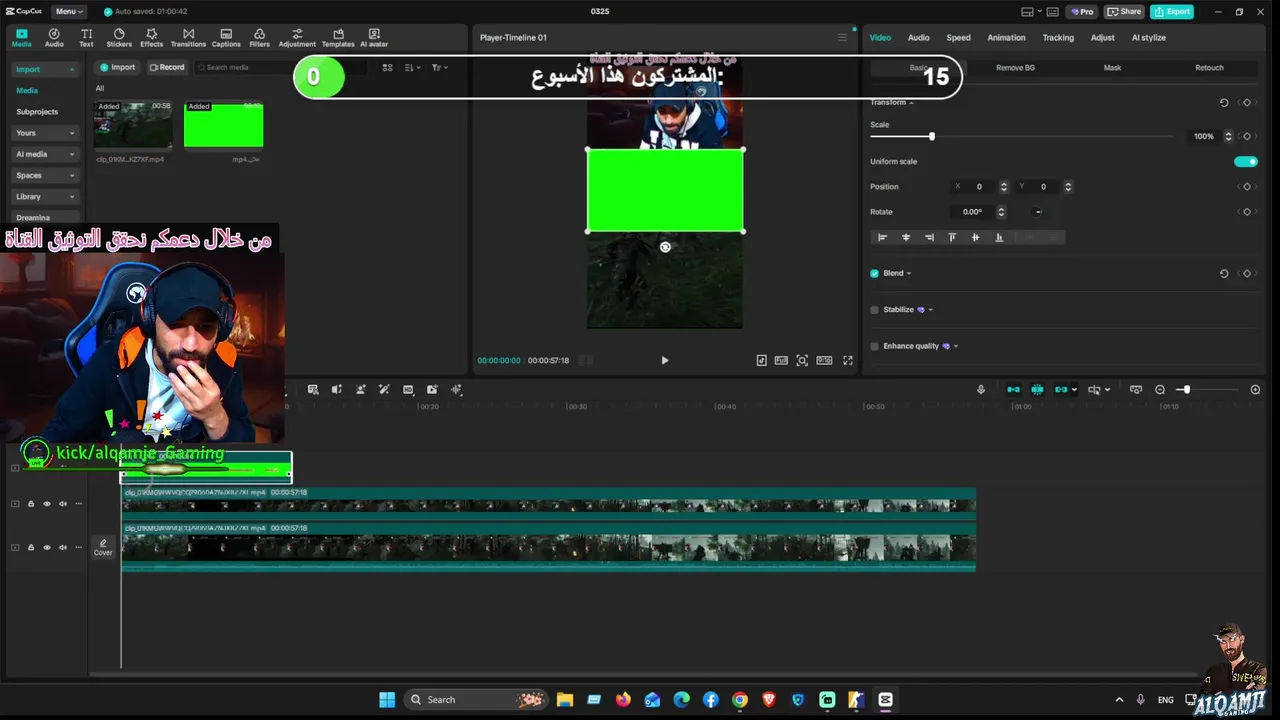Open the Adjustment tab in top toolbar
This screenshot has height=720, width=1280.
[297, 38]
